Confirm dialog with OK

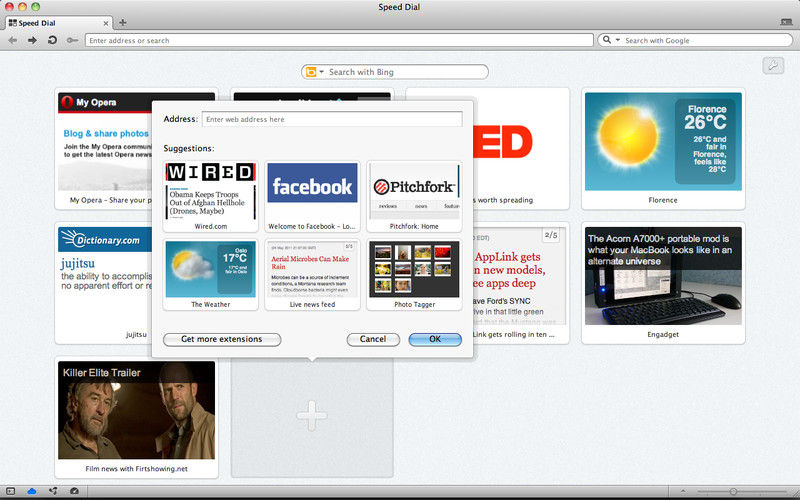pyautogui.click(x=435, y=339)
